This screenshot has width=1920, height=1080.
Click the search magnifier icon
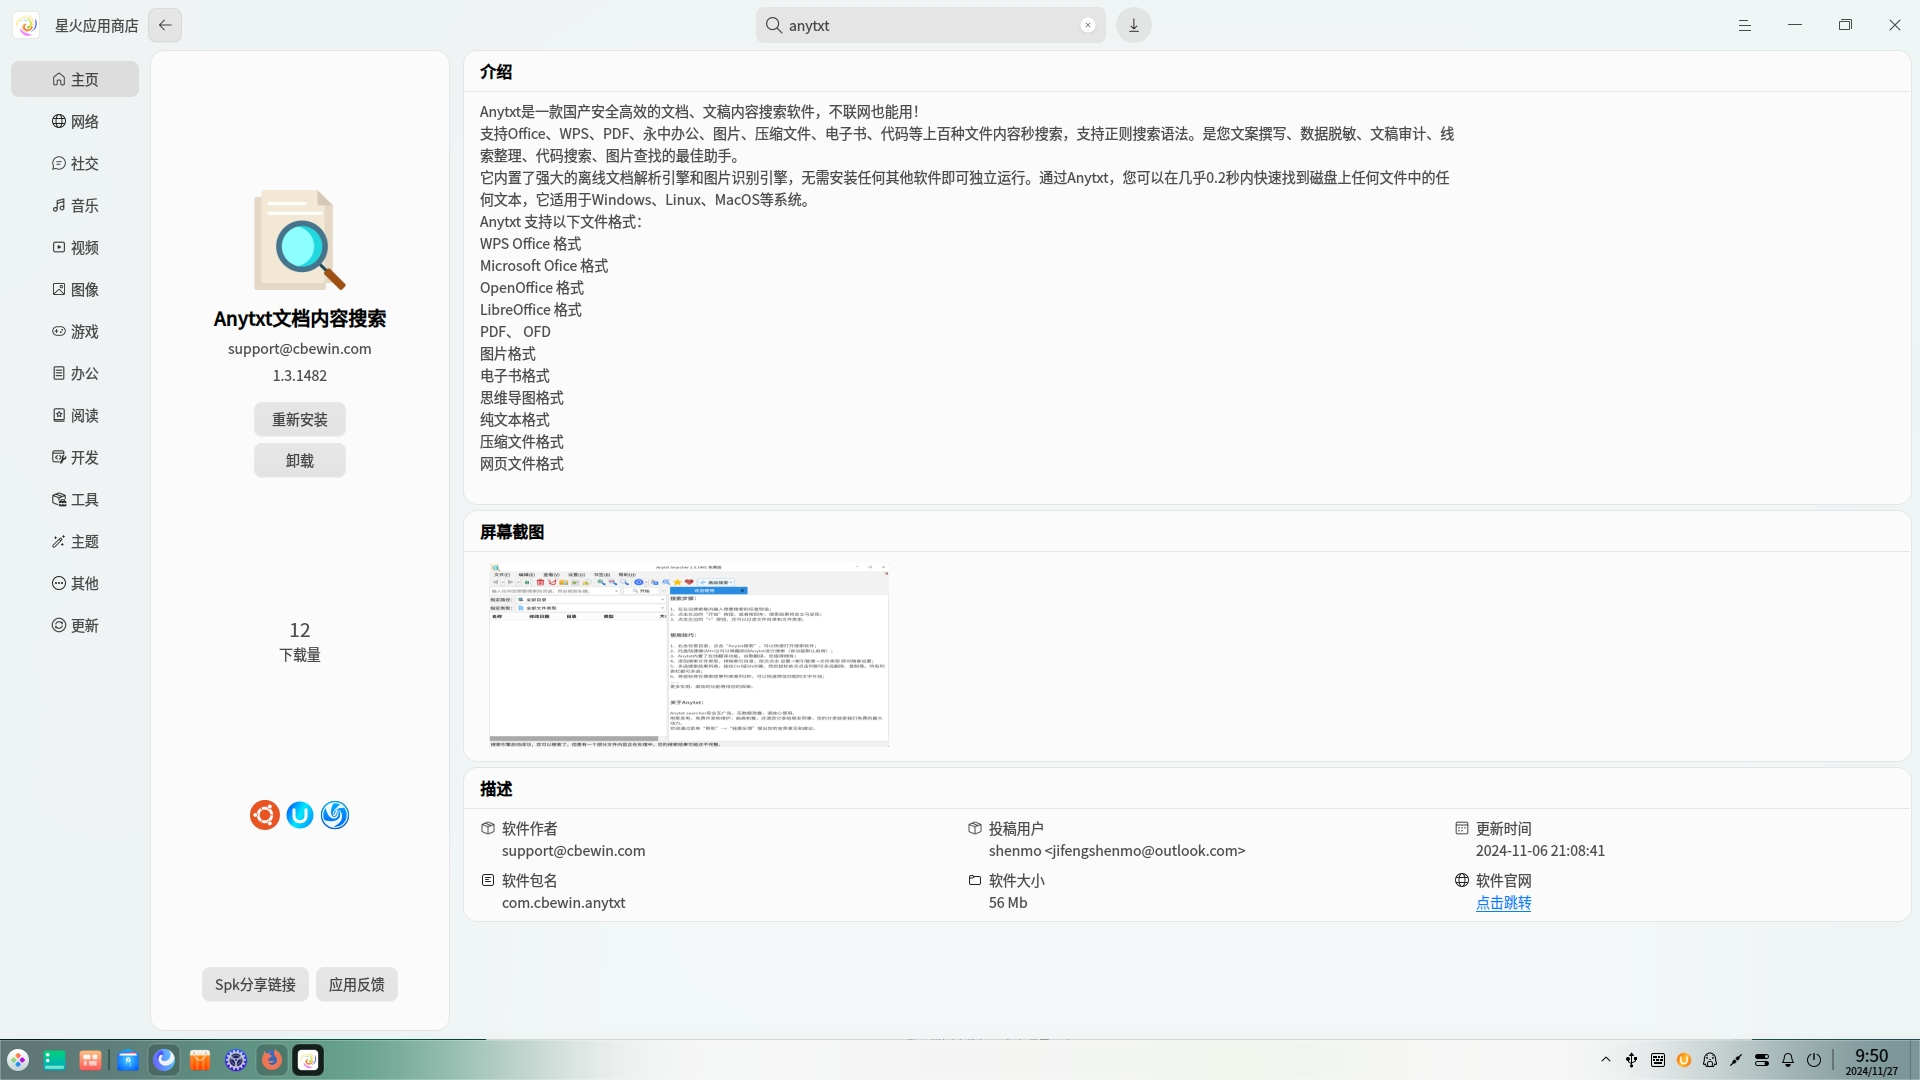point(773,25)
